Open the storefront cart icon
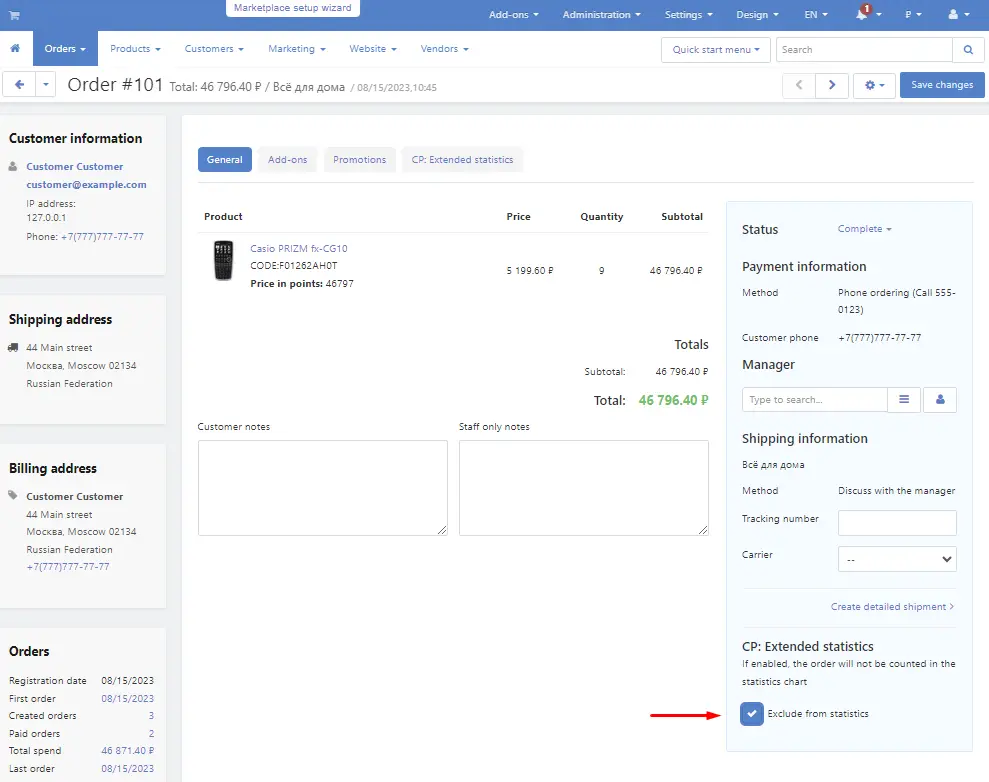989x782 pixels. pyautogui.click(x=14, y=15)
